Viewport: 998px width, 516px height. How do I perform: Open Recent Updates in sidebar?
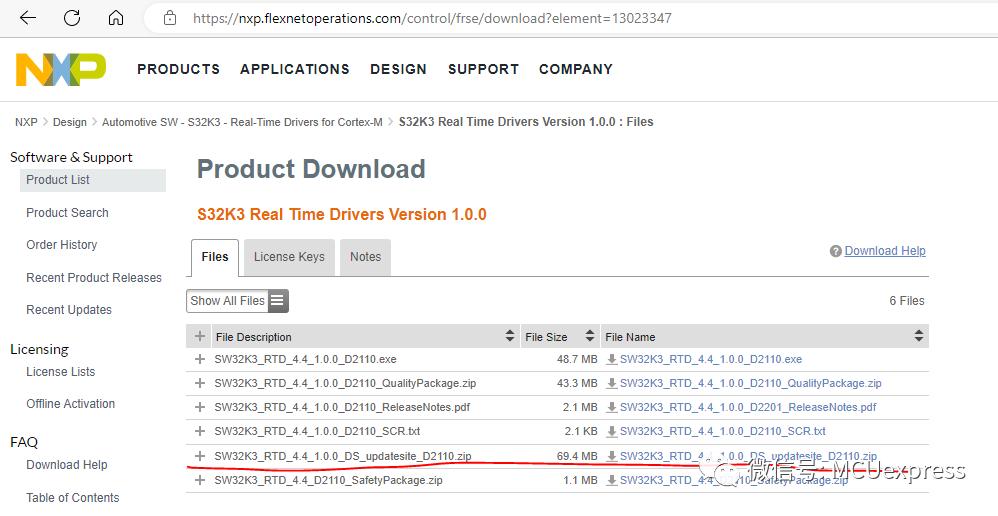tap(69, 310)
